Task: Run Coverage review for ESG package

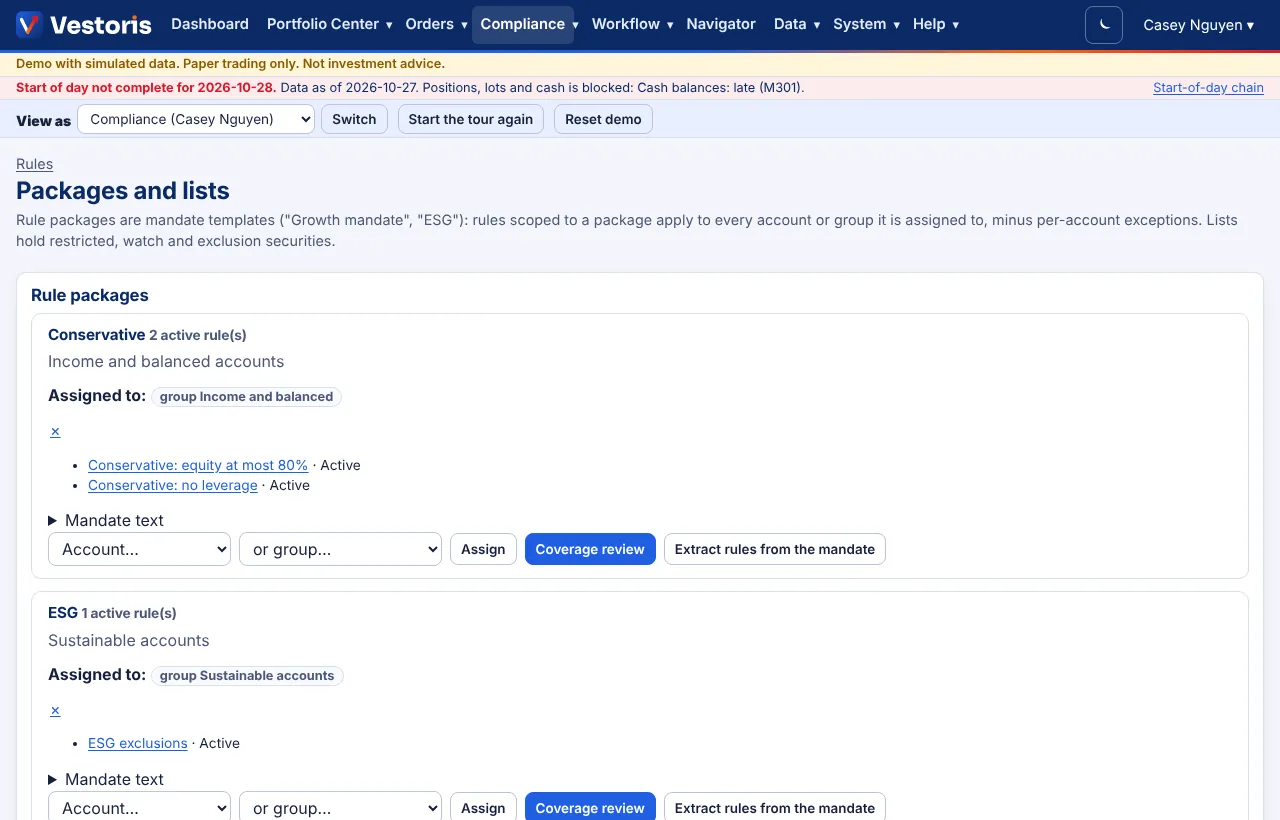Action: (590, 808)
